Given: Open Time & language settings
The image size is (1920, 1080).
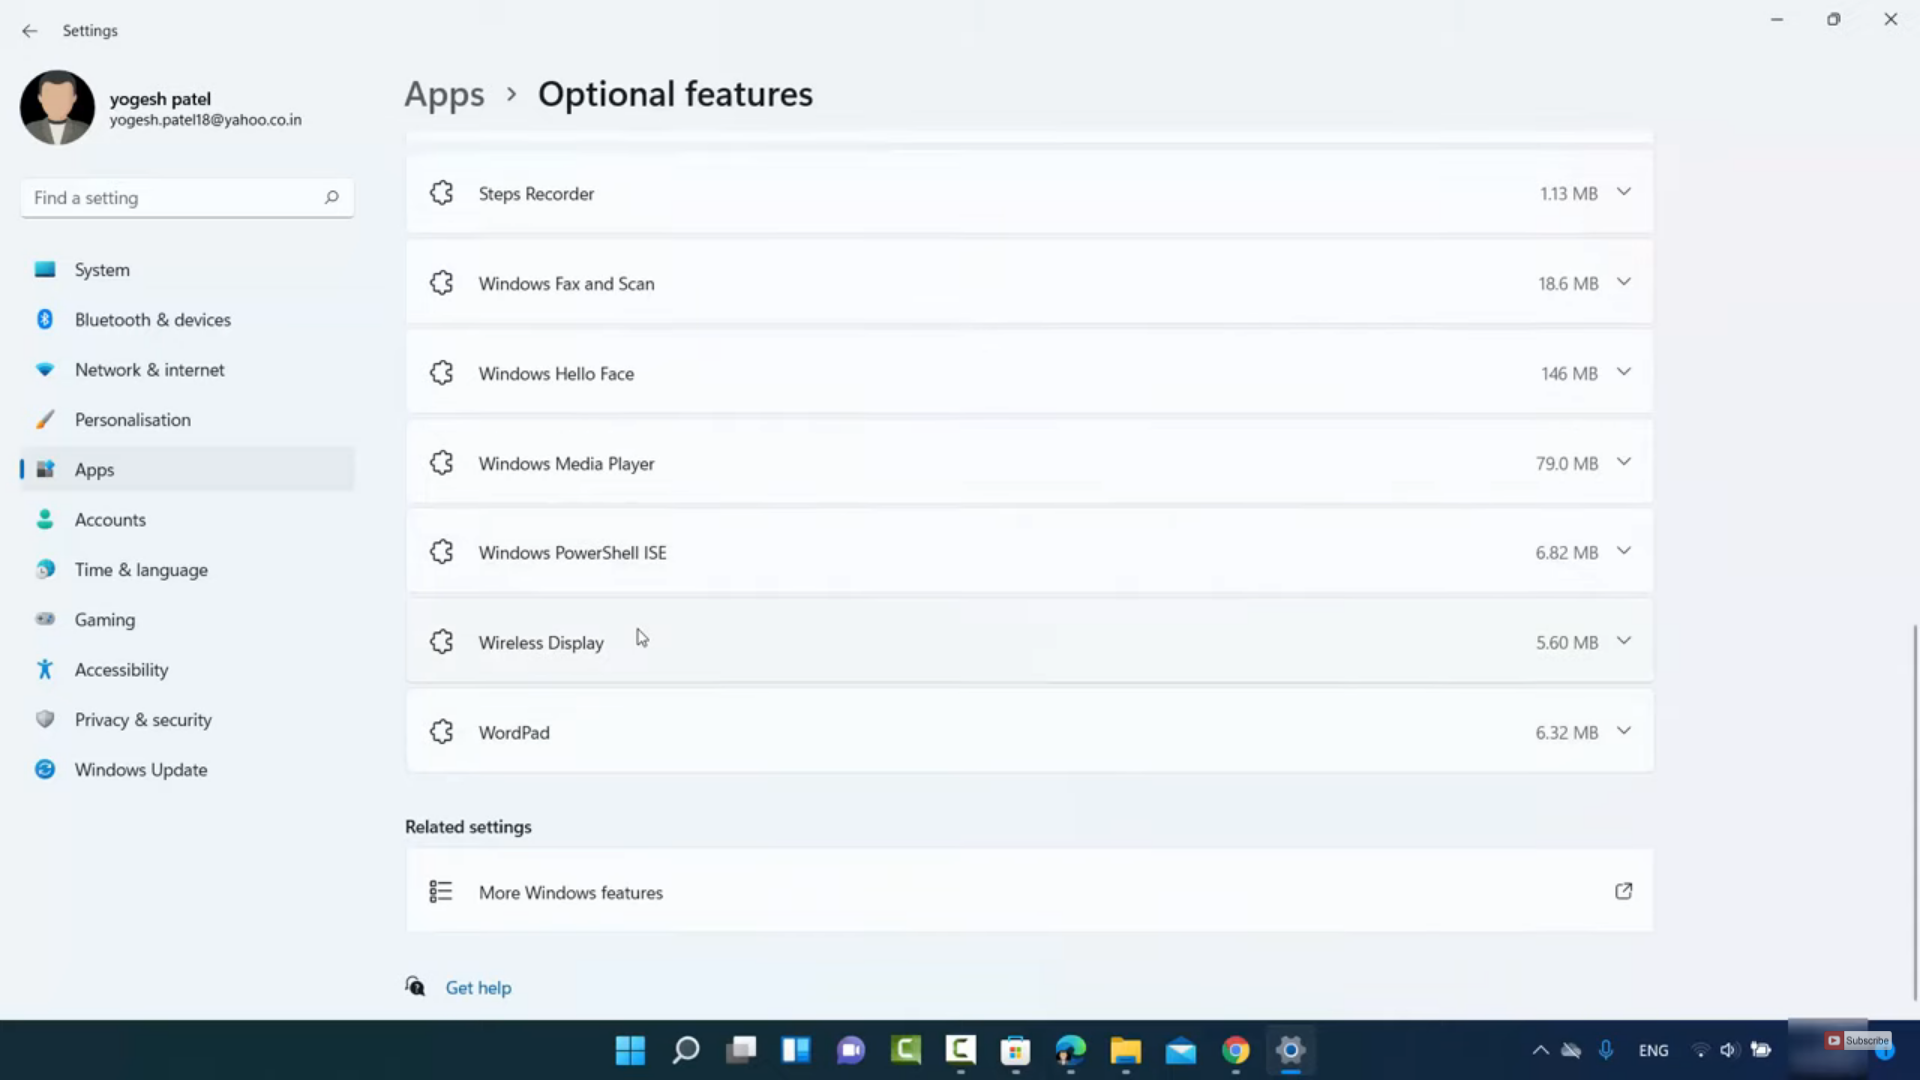Looking at the screenshot, I should 187,570.
